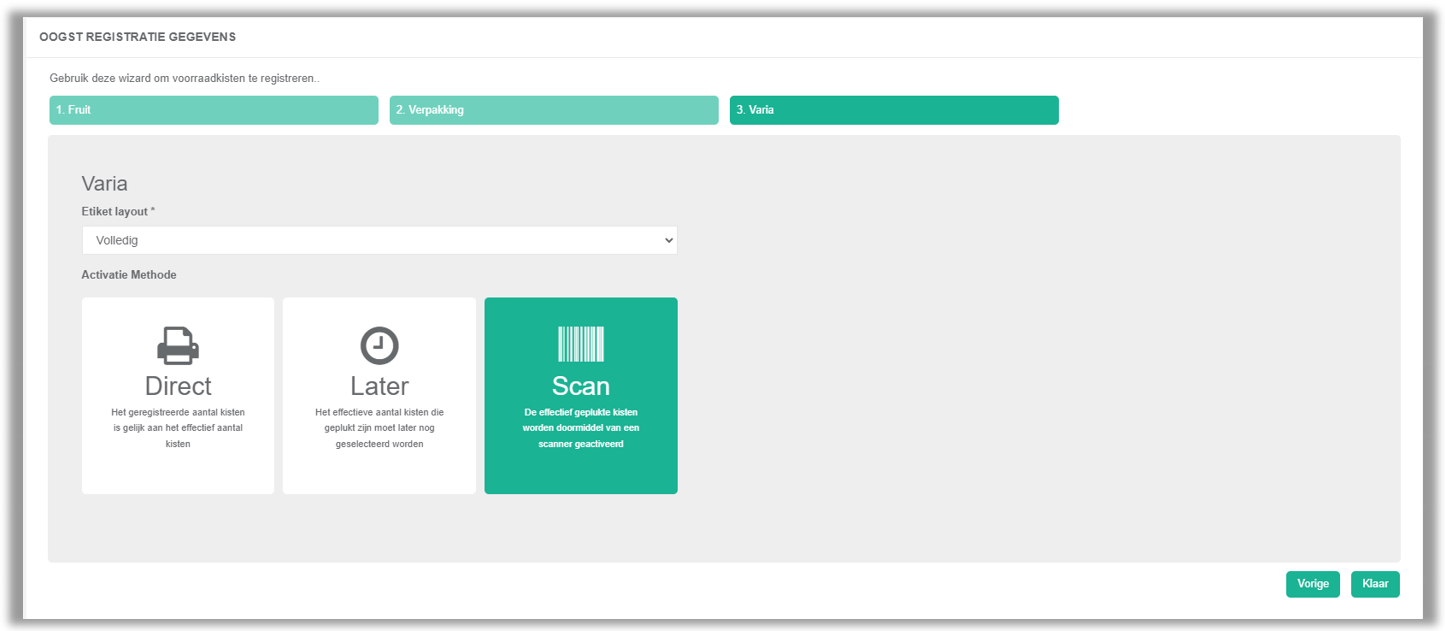This screenshot has width=1445, height=631.
Task: Click the Scan card description about scanner
Action: coord(580,428)
